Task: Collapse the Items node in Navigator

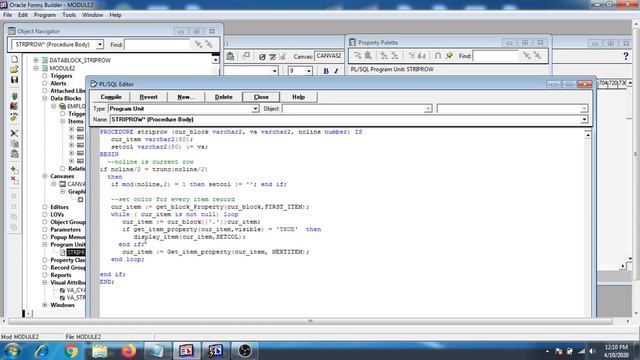Action: tap(62, 121)
